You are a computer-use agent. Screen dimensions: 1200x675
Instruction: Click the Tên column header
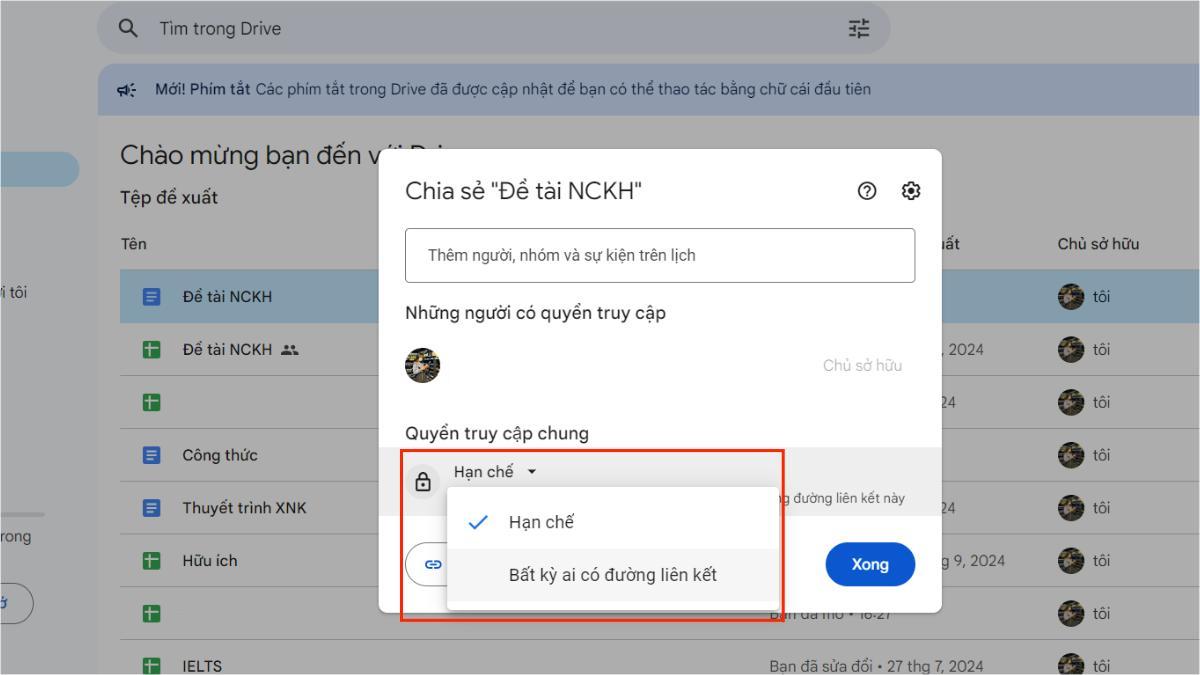pos(133,244)
